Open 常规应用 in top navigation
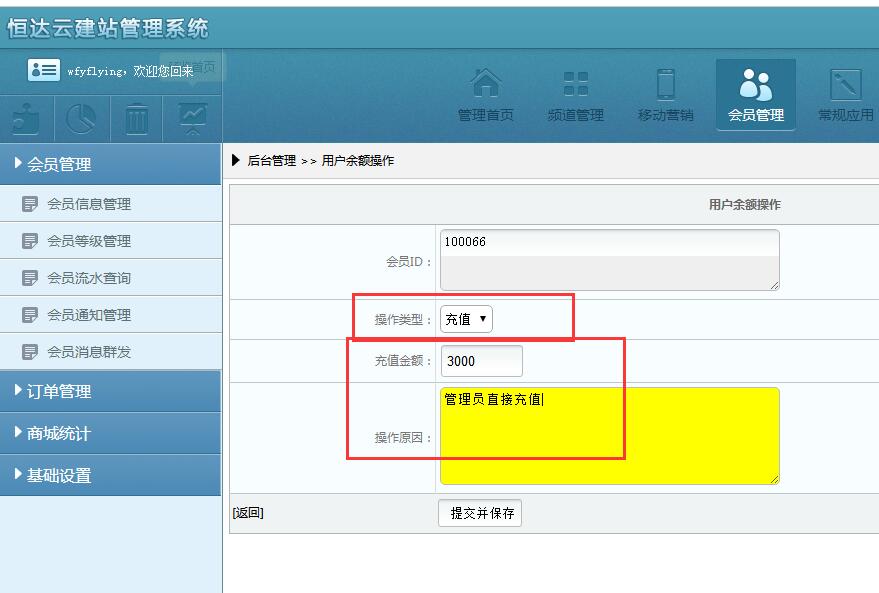 click(845, 95)
